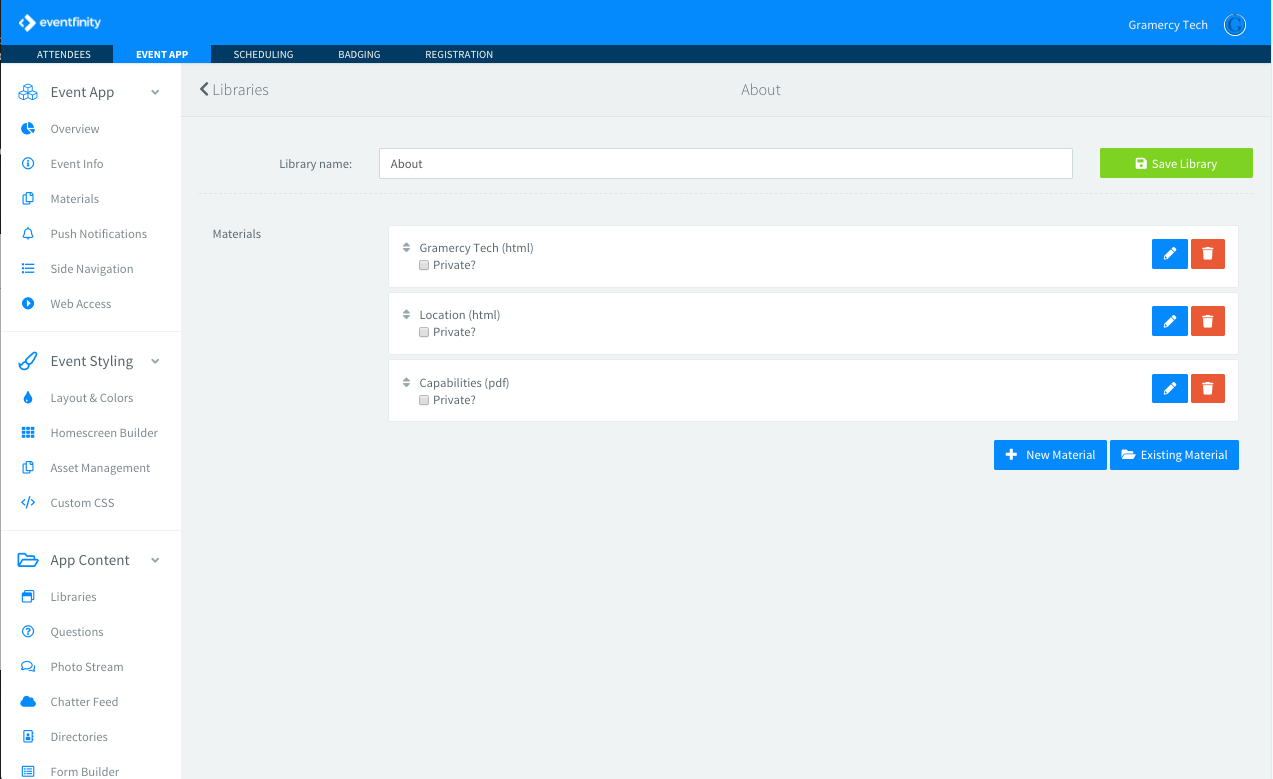Screen dimensions: 1273x779
Task: Click the eventfinity logo
Action: [60, 22]
